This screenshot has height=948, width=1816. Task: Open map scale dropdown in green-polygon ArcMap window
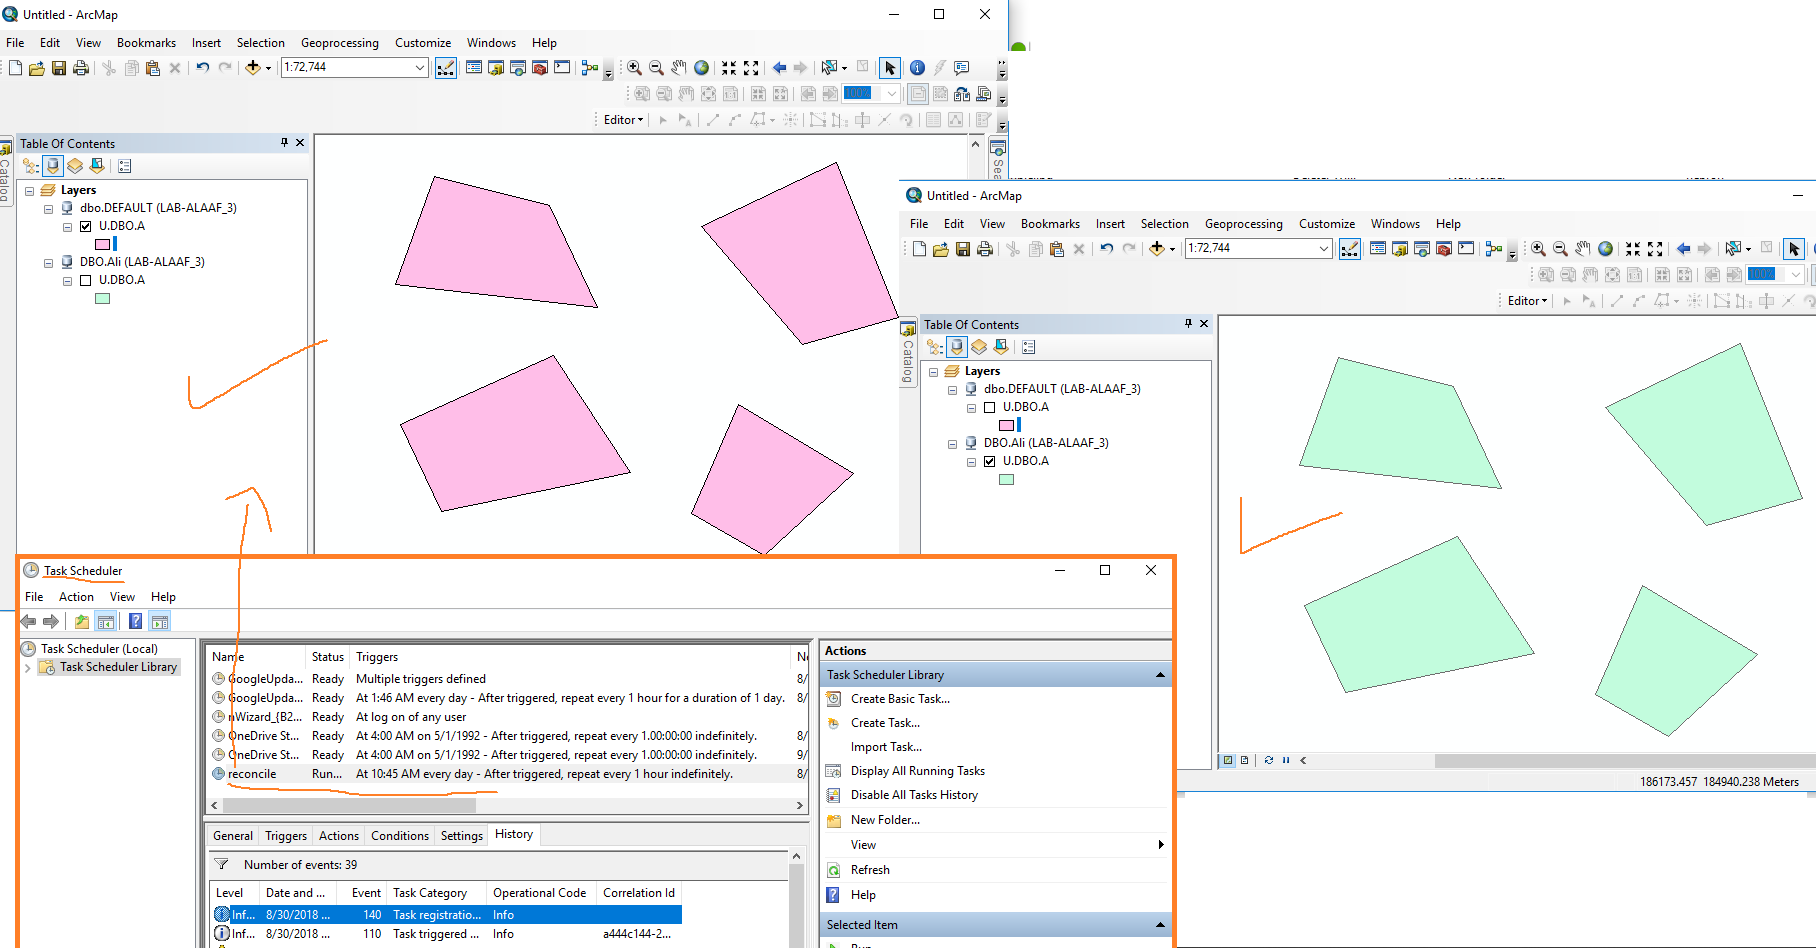[1324, 248]
